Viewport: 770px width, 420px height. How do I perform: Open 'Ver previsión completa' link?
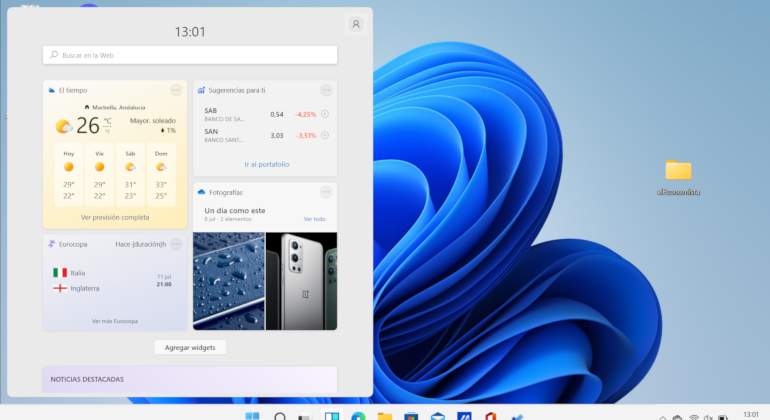point(115,217)
